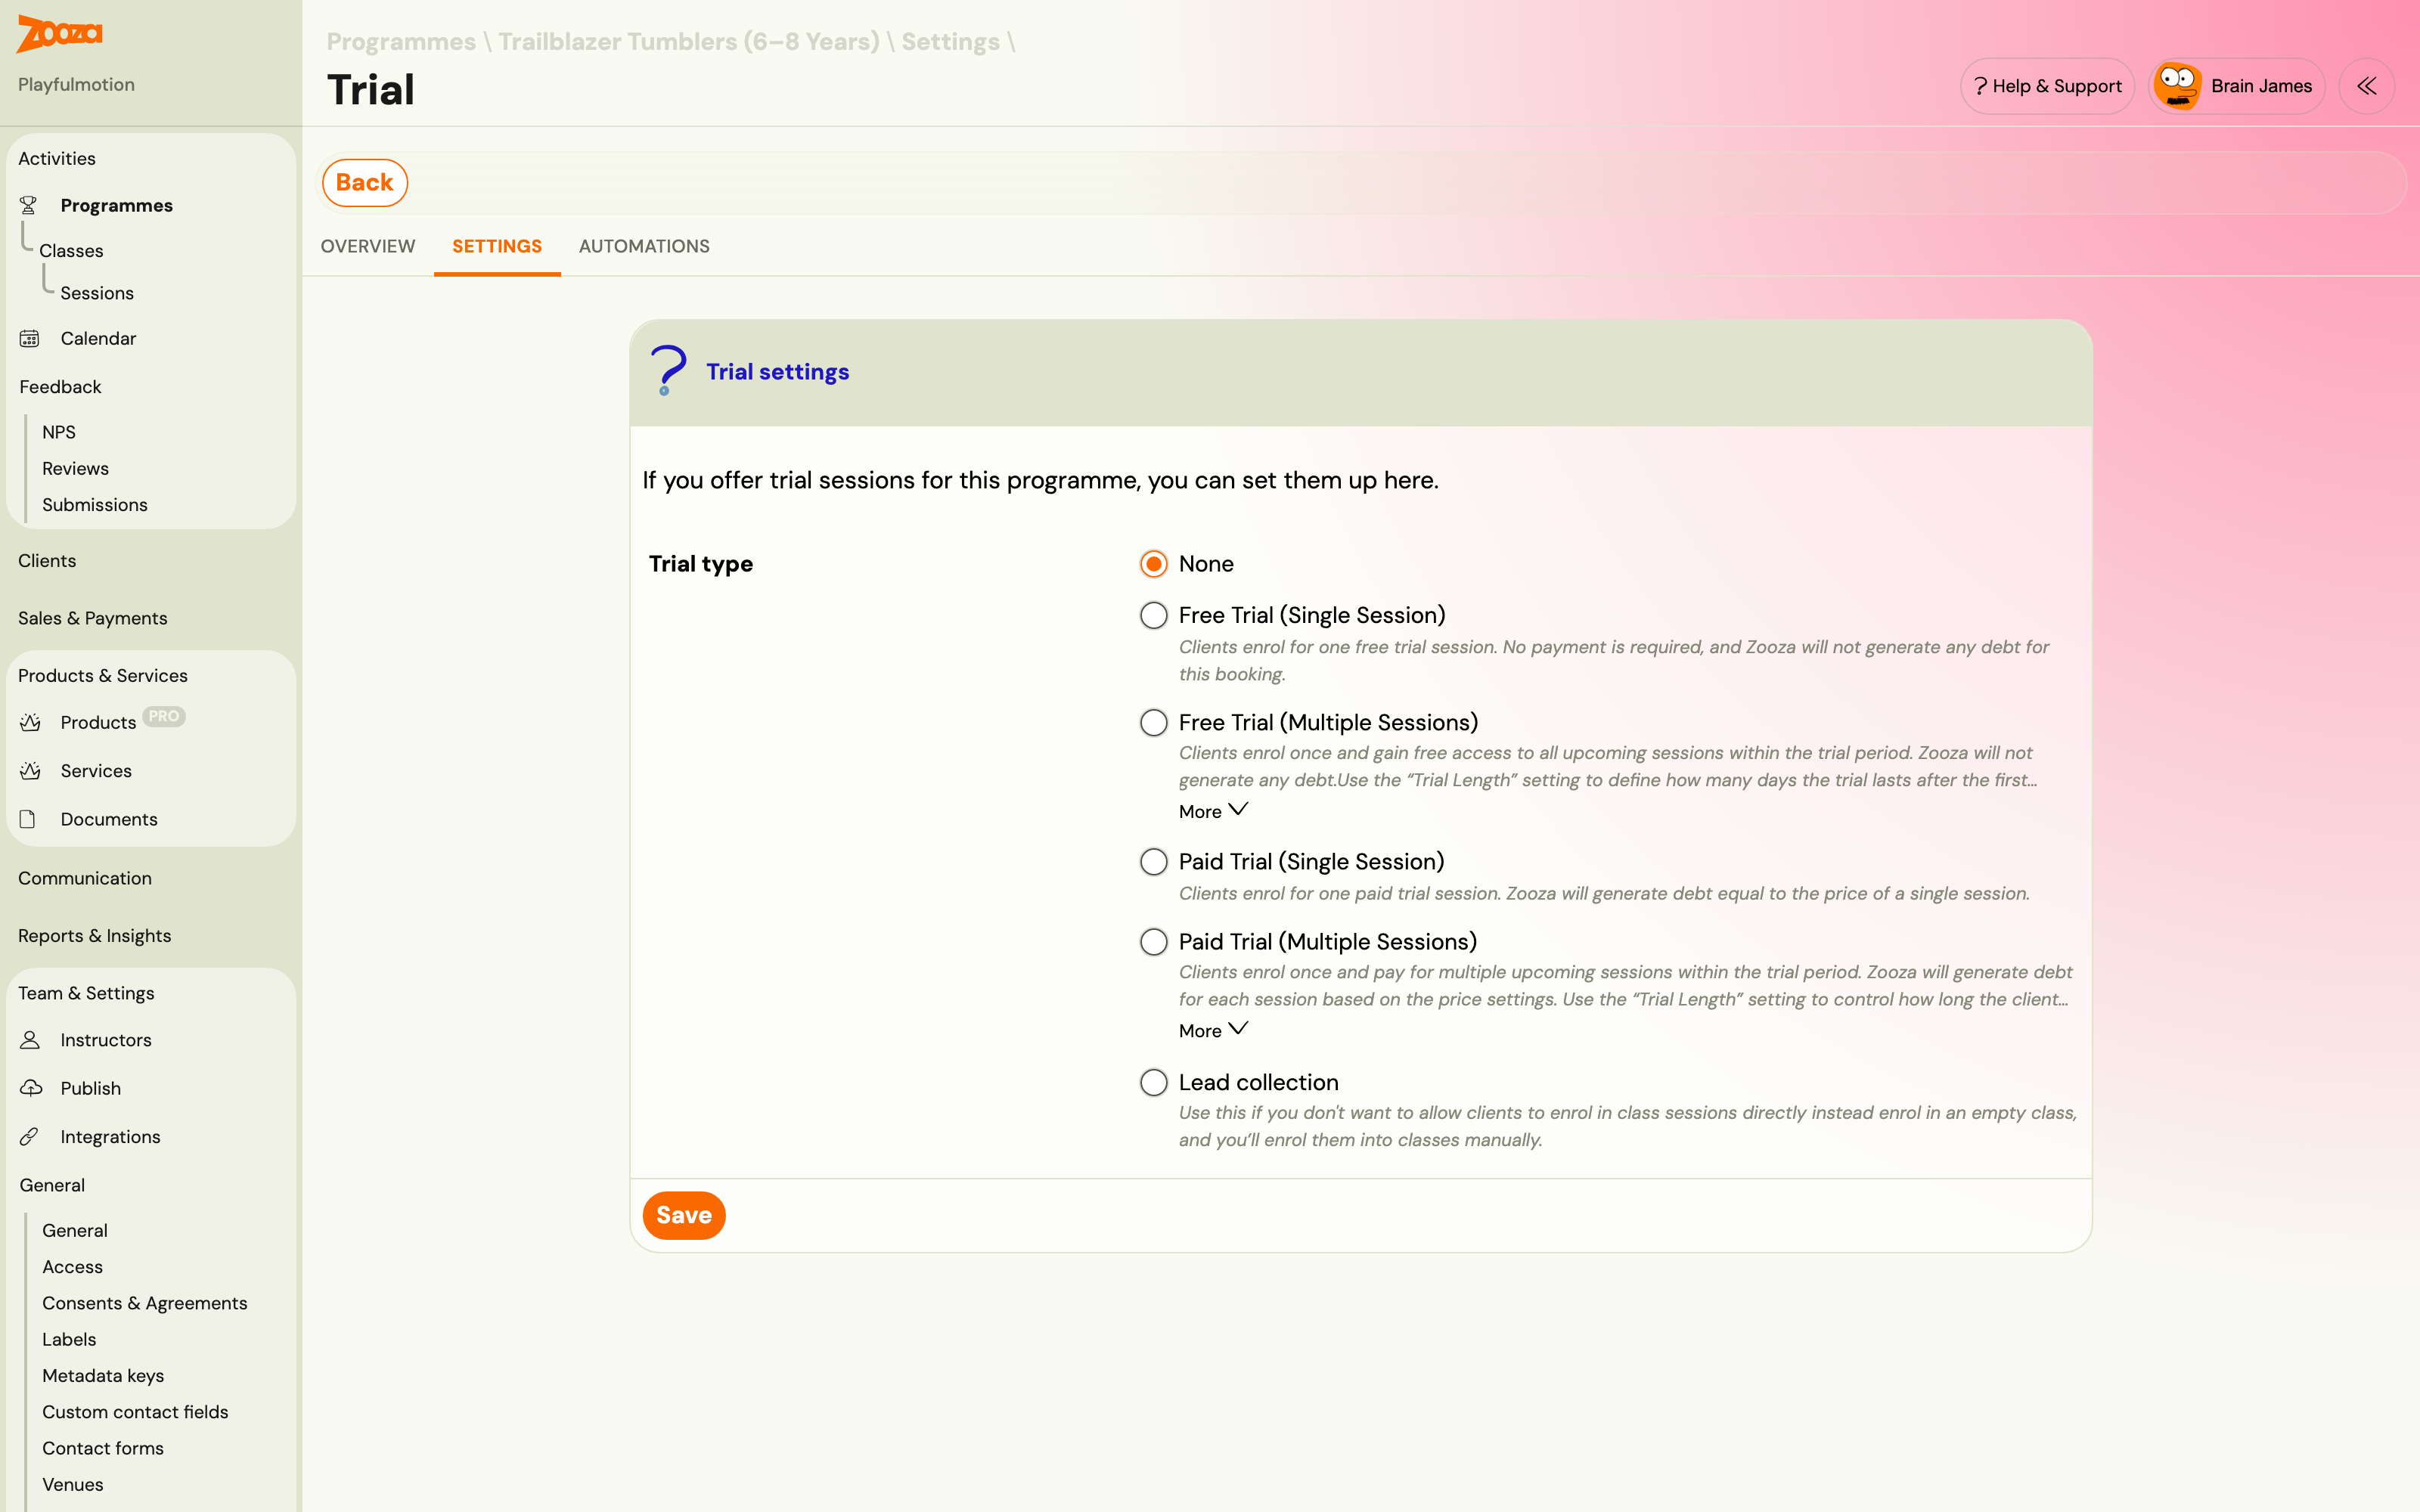Viewport: 2420px width, 1512px height.
Task: Open Products in sidebar
Action: click(x=98, y=722)
